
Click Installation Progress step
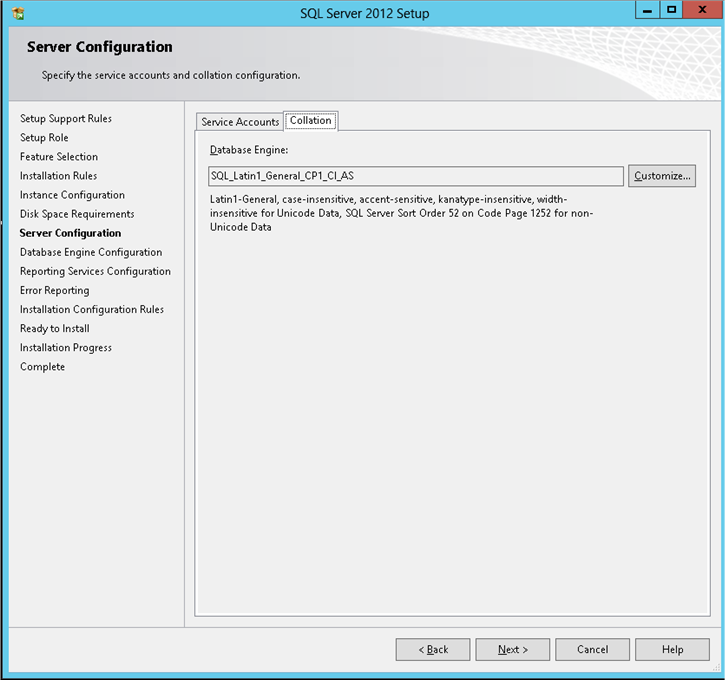click(66, 348)
